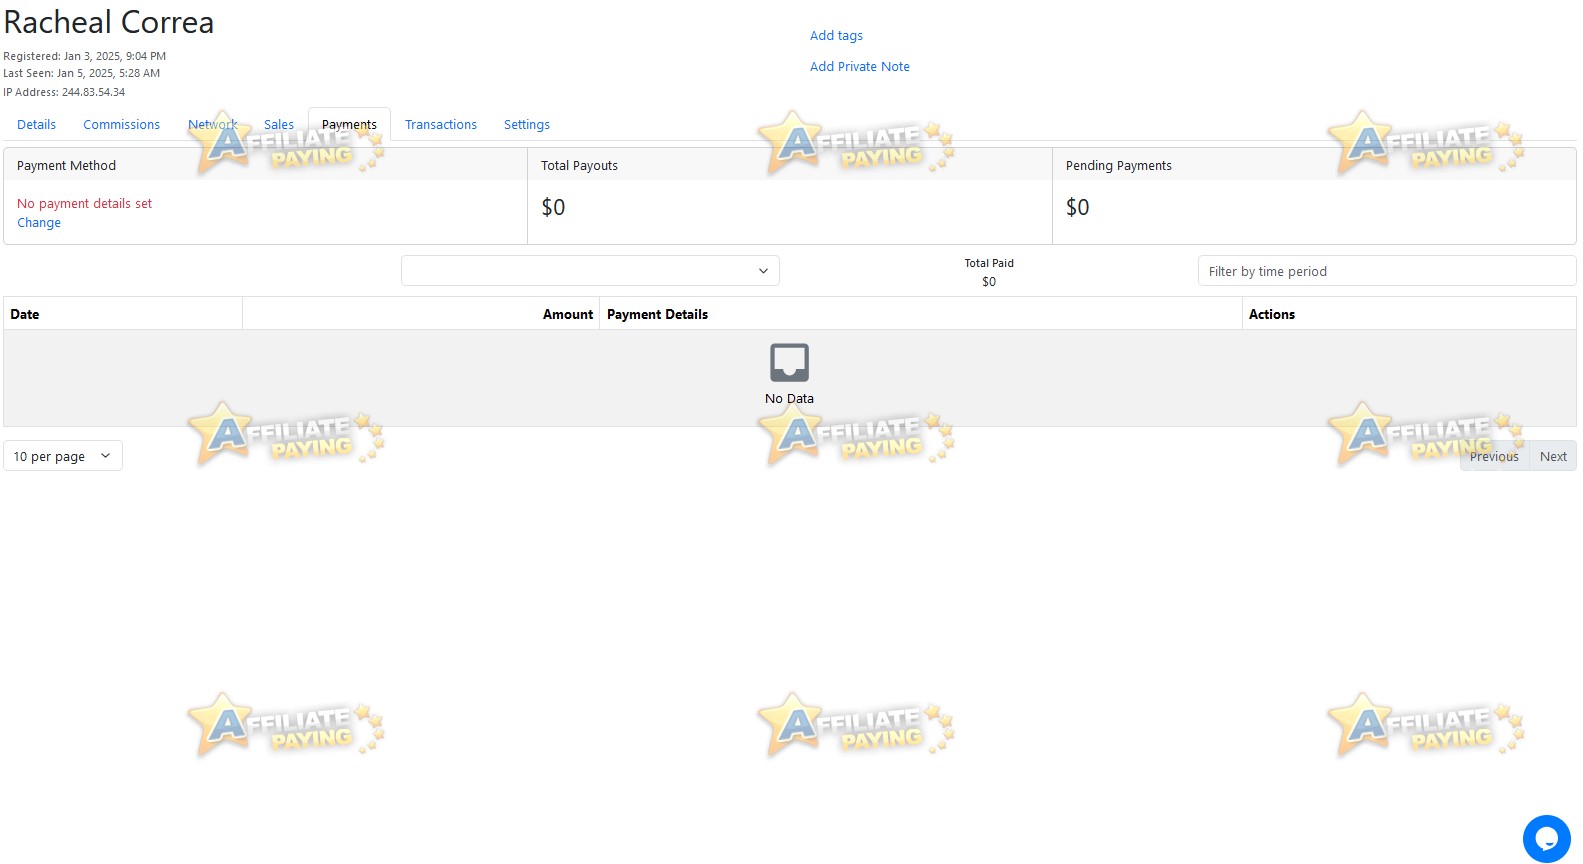This screenshot has width=1583, height=864.
Task: Select the Payments tab
Action: click(349, 125)
